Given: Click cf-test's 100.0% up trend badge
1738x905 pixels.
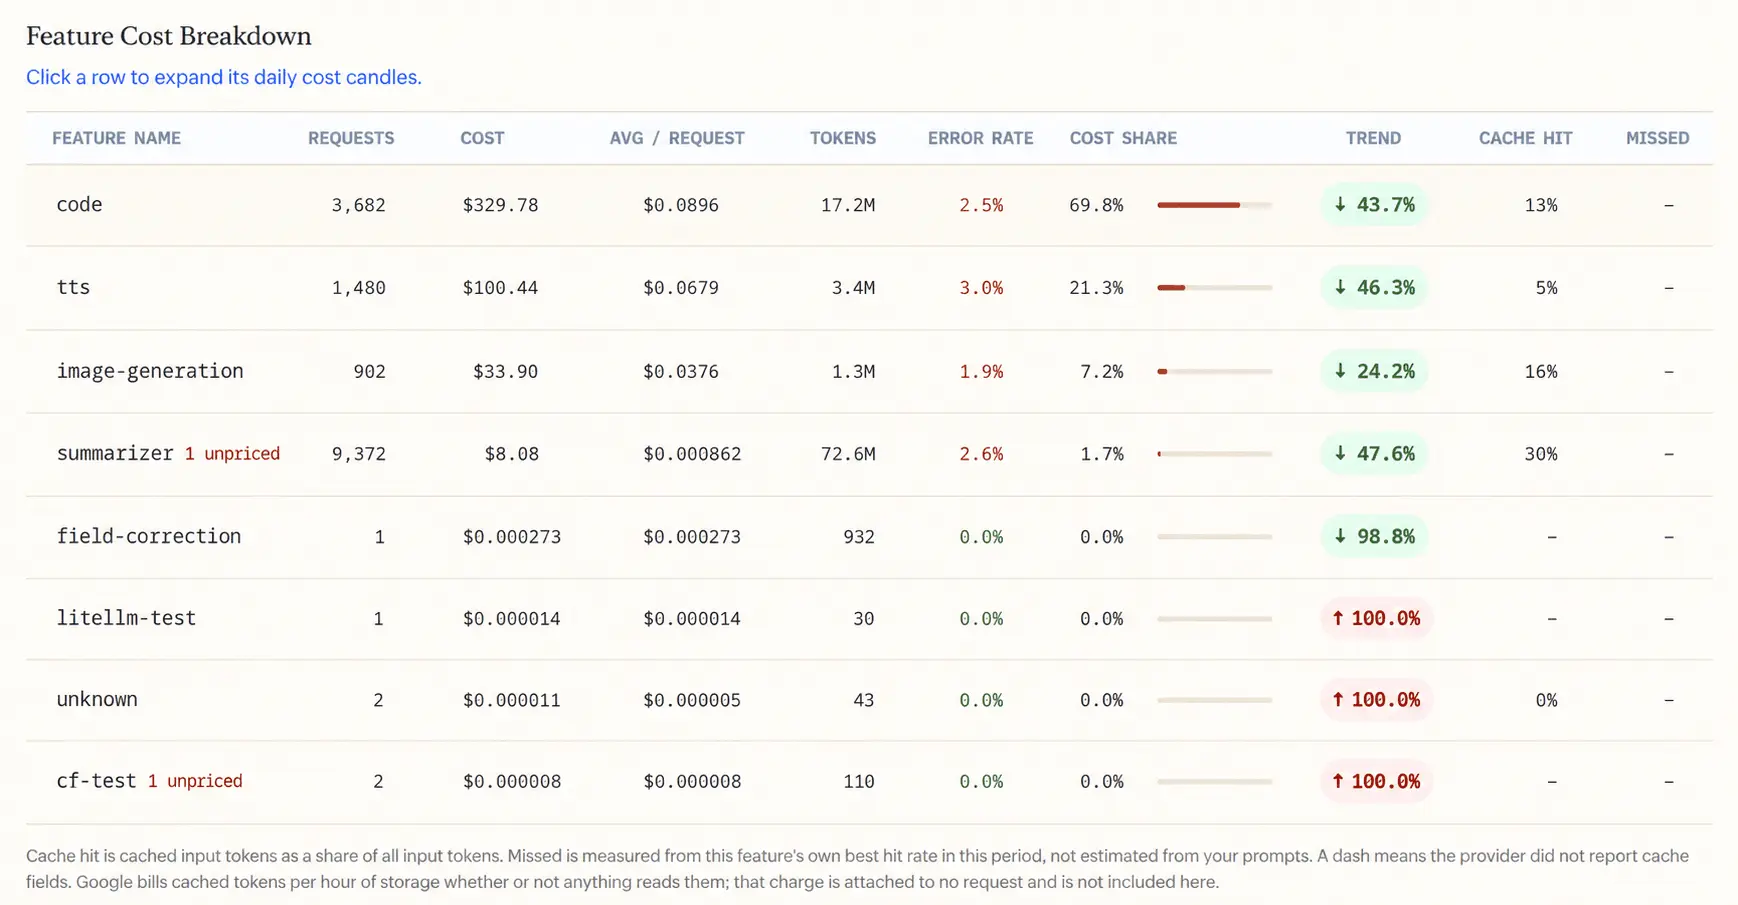Looking at the screenshot, I should pyautogui.click(x=1376, y=782).
